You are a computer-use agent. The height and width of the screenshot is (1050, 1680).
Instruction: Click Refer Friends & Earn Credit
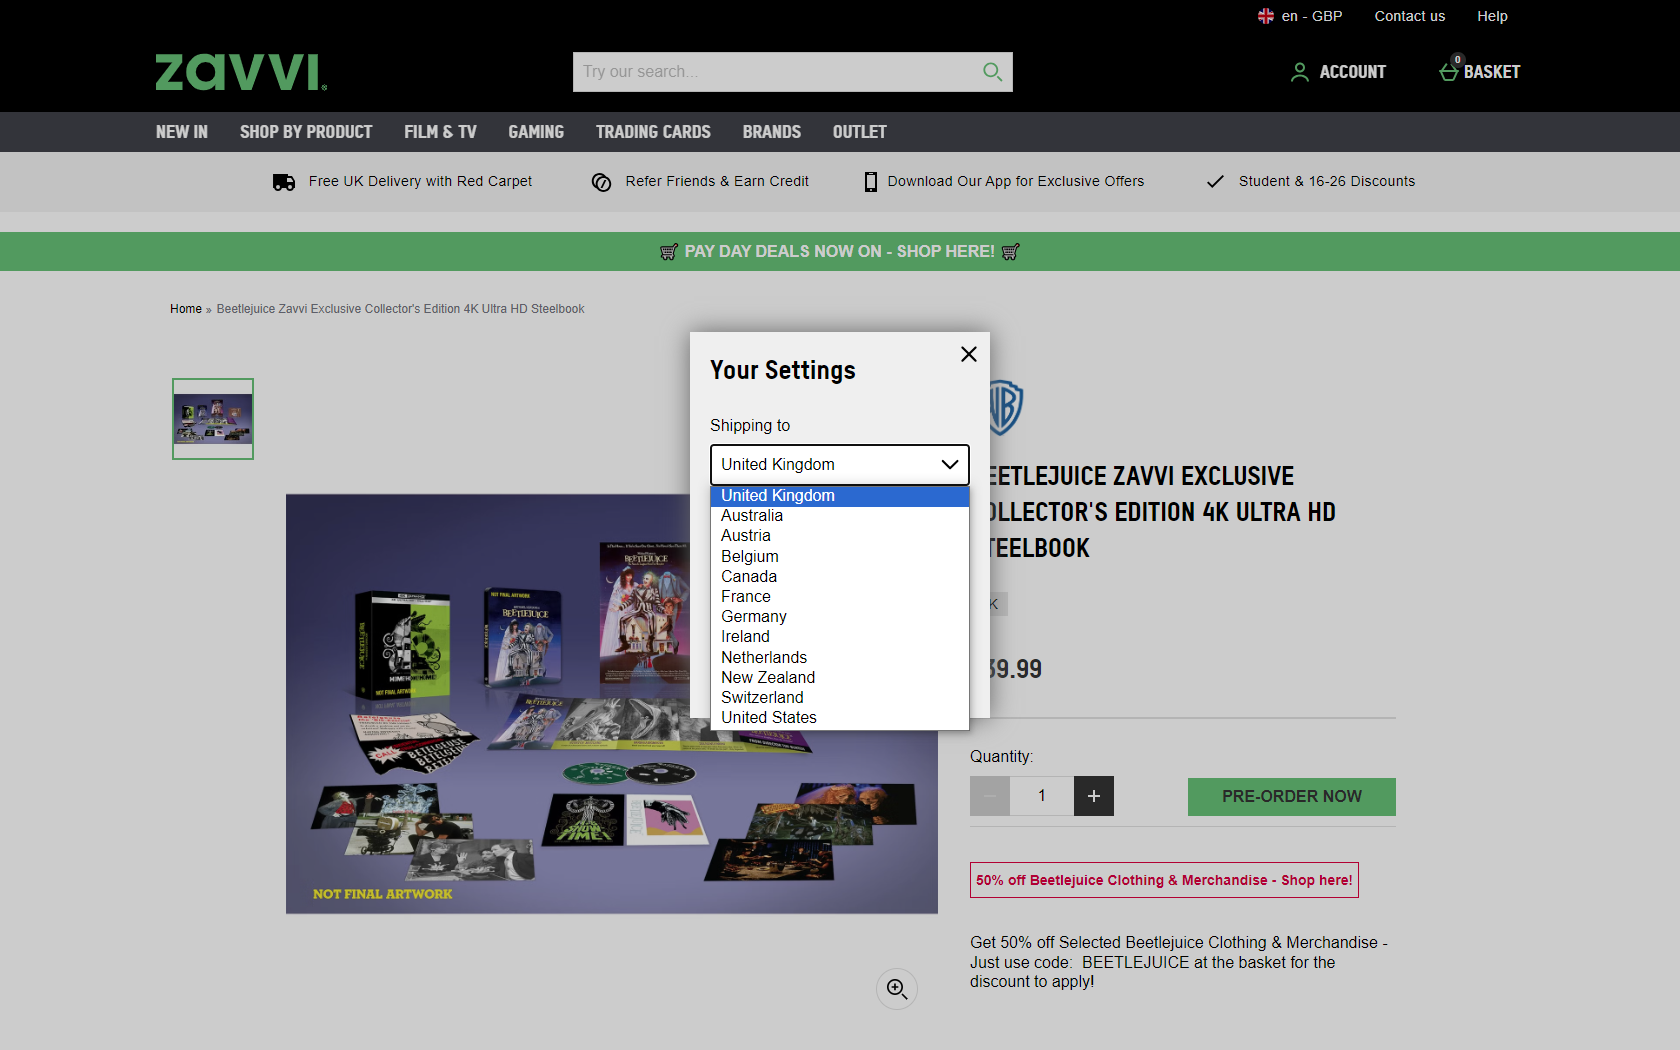pos(717,182)
